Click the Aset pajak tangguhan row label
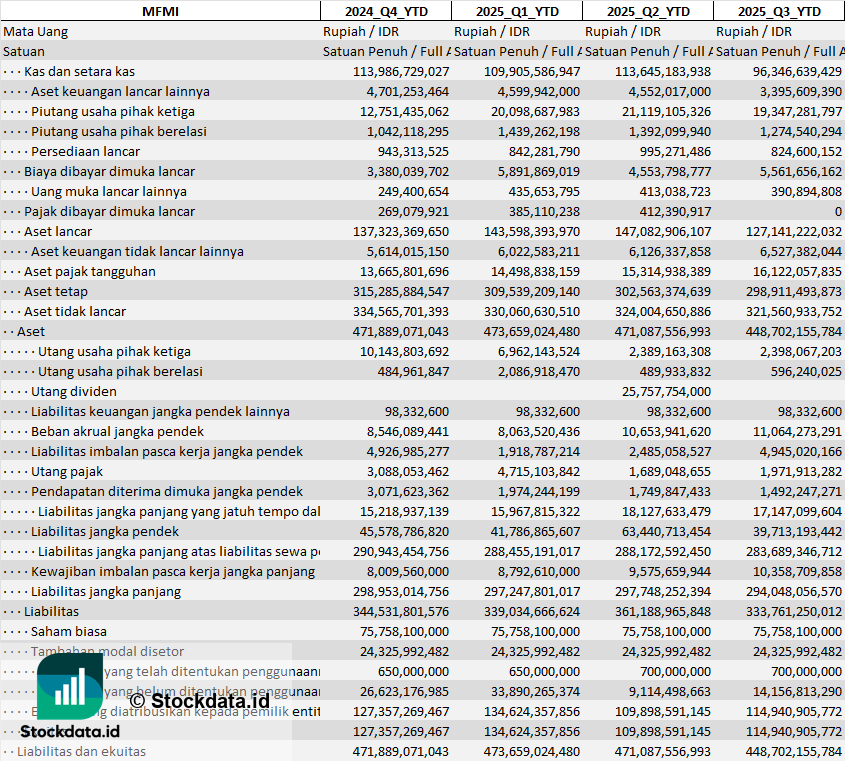845x761 pixels. pos(89,271)
